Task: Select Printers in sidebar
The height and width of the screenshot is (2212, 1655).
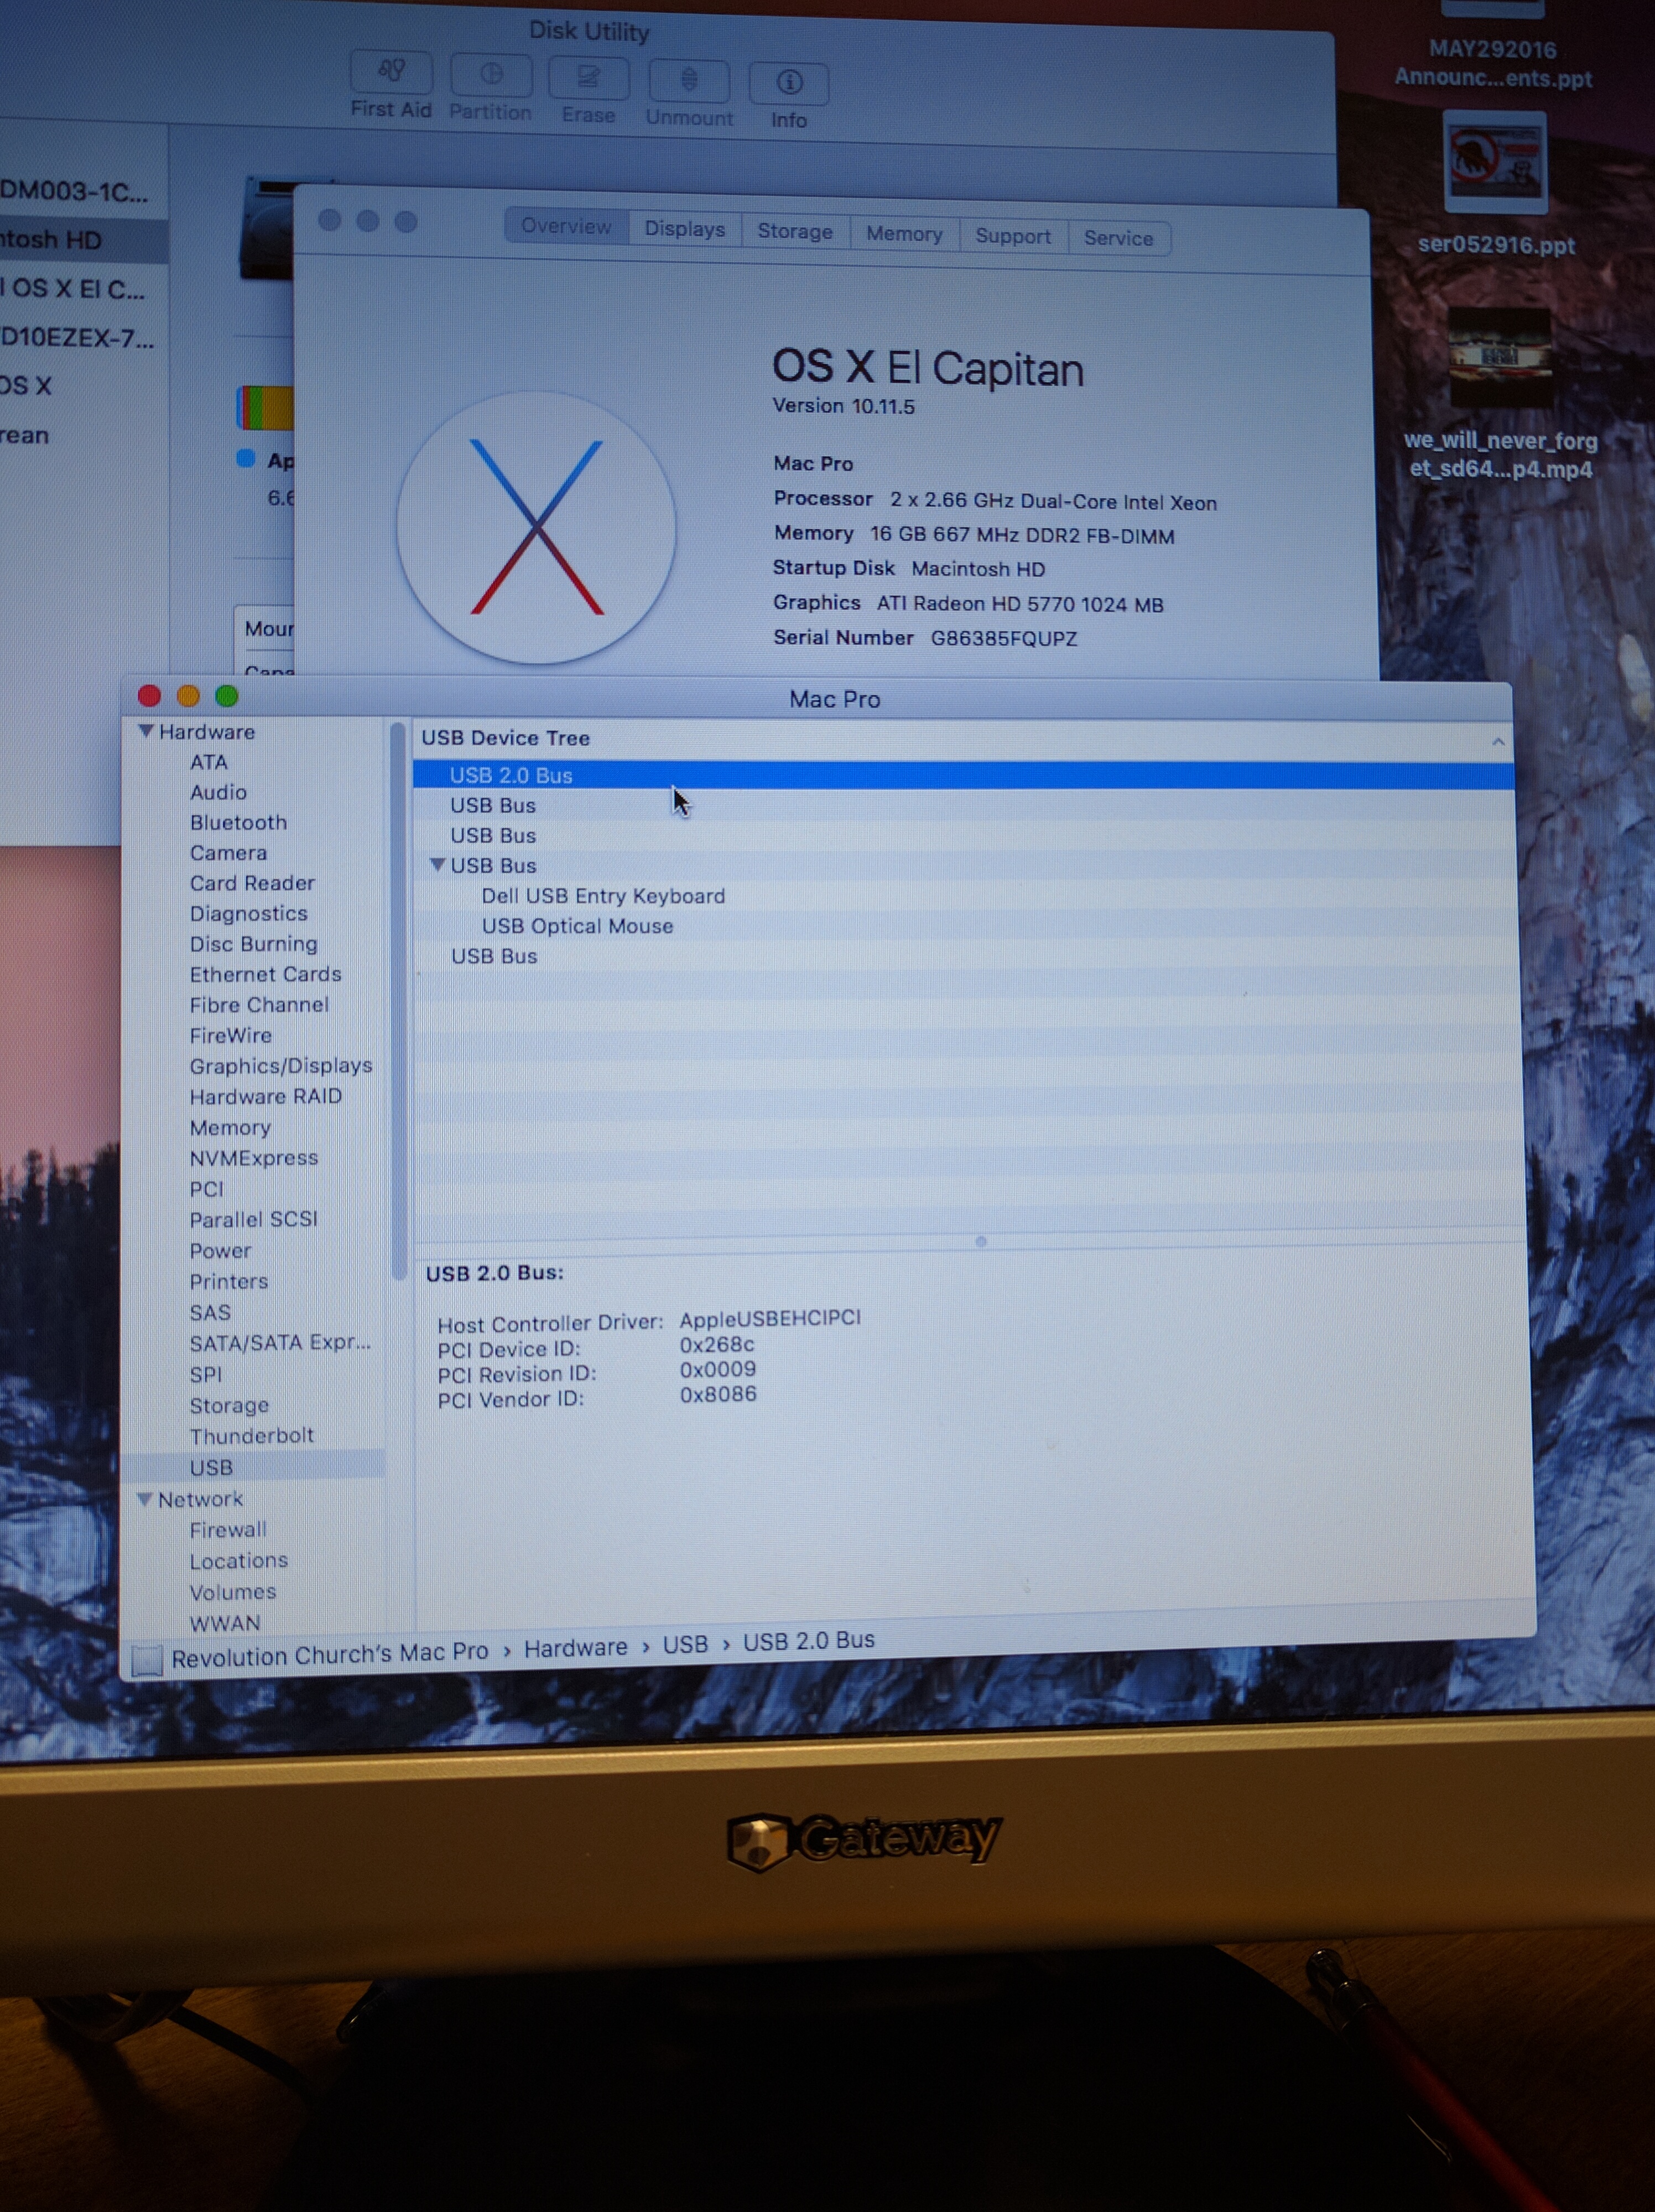Action: [229, 1281]
